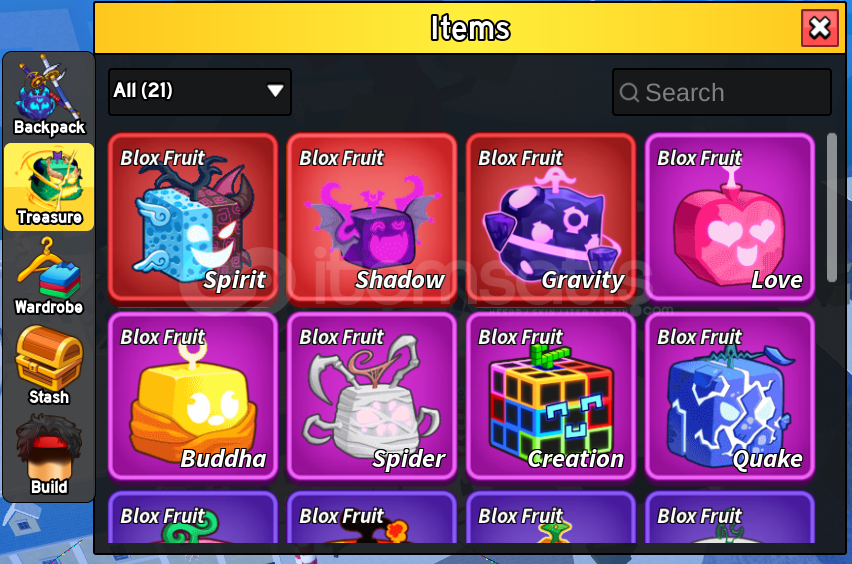This screenshot has height=564, width=852.
Task: Choose the Gravity Blox Fruit
Action: pyautogui.click(x=551, y=217)
